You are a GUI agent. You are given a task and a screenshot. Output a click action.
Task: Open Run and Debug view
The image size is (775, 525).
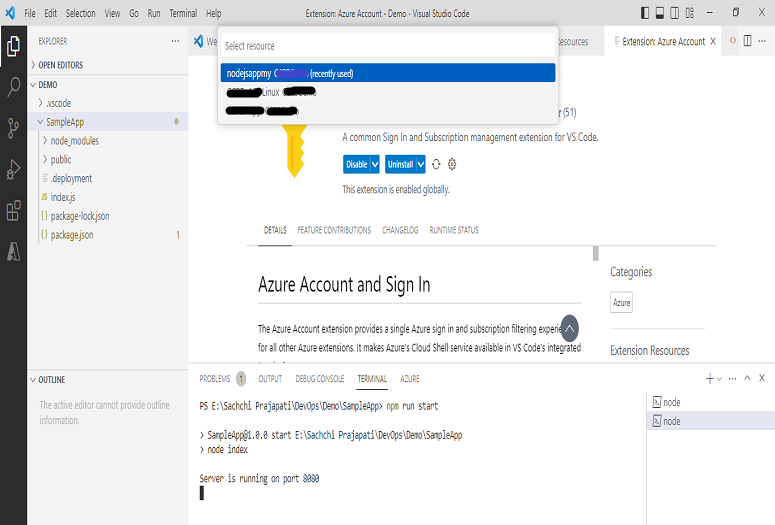pyautogui.click(x=13, y=170)
